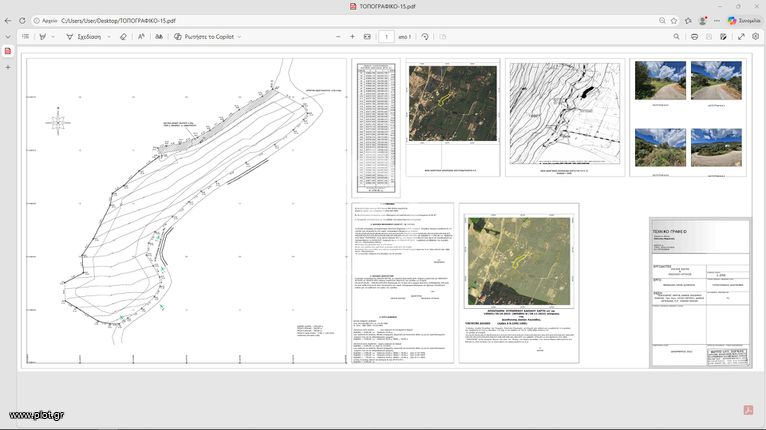Click the Adobe PDF icon in corner
This screenshot has width=766, height=430.
(x=748, y=409)
